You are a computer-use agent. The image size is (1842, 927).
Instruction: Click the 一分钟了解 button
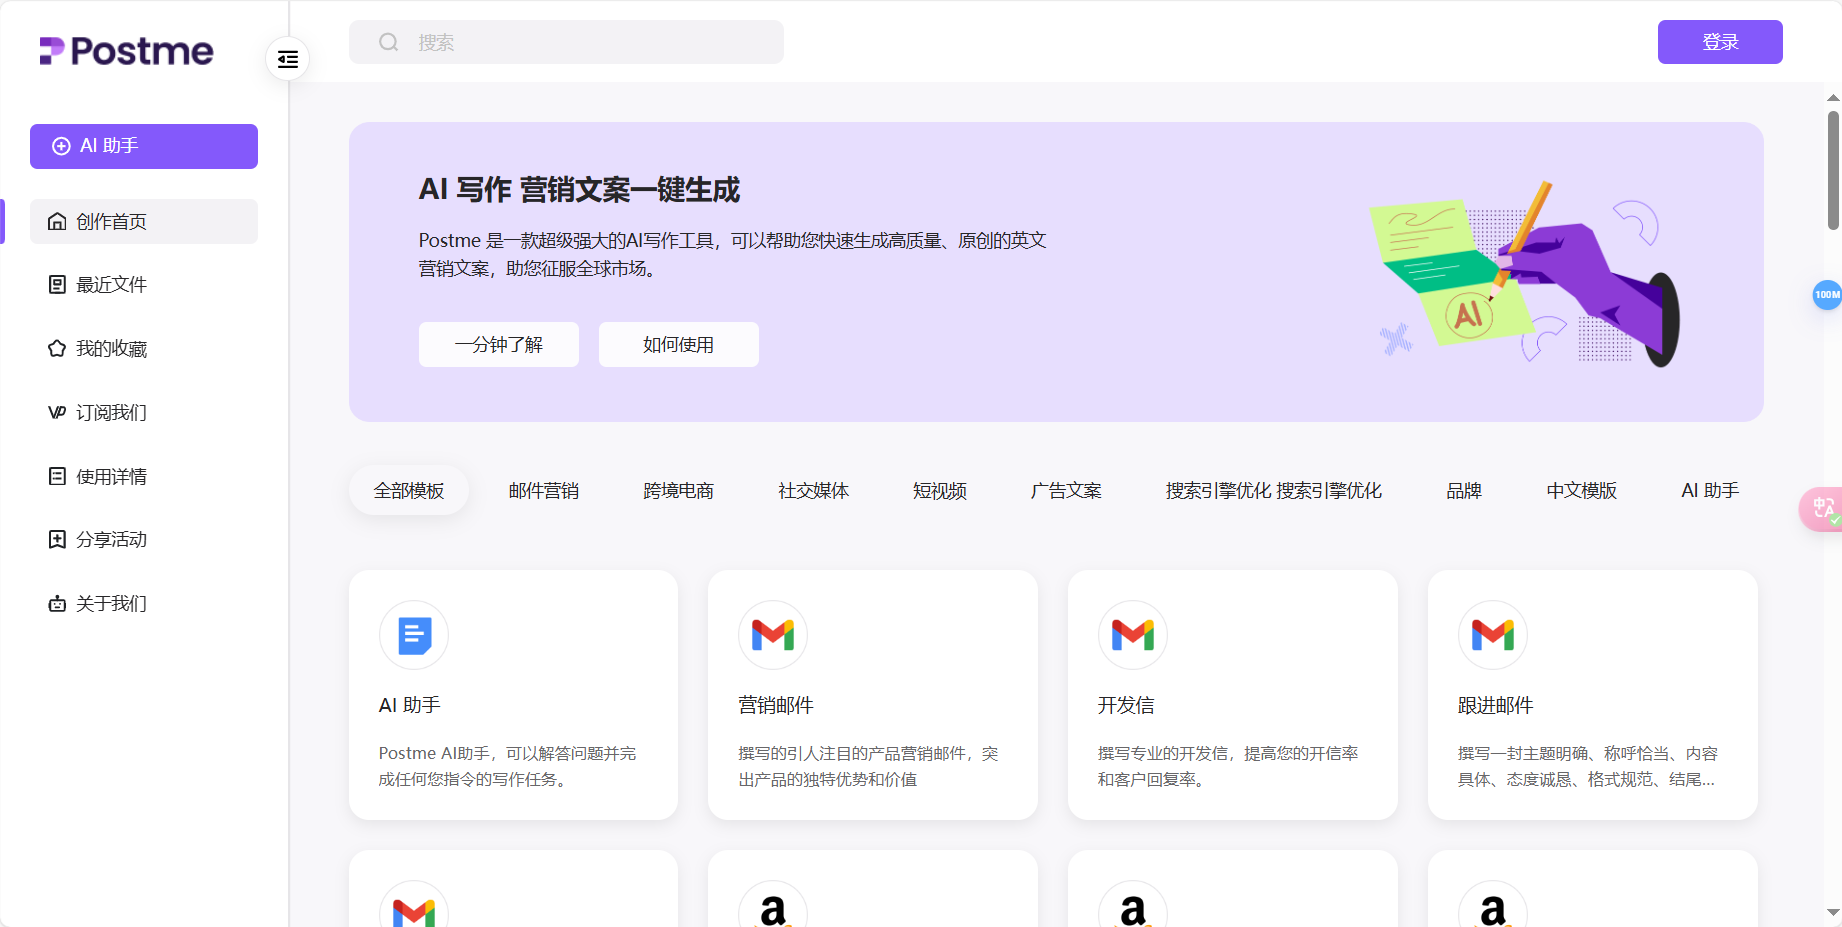tap(498, 344)
